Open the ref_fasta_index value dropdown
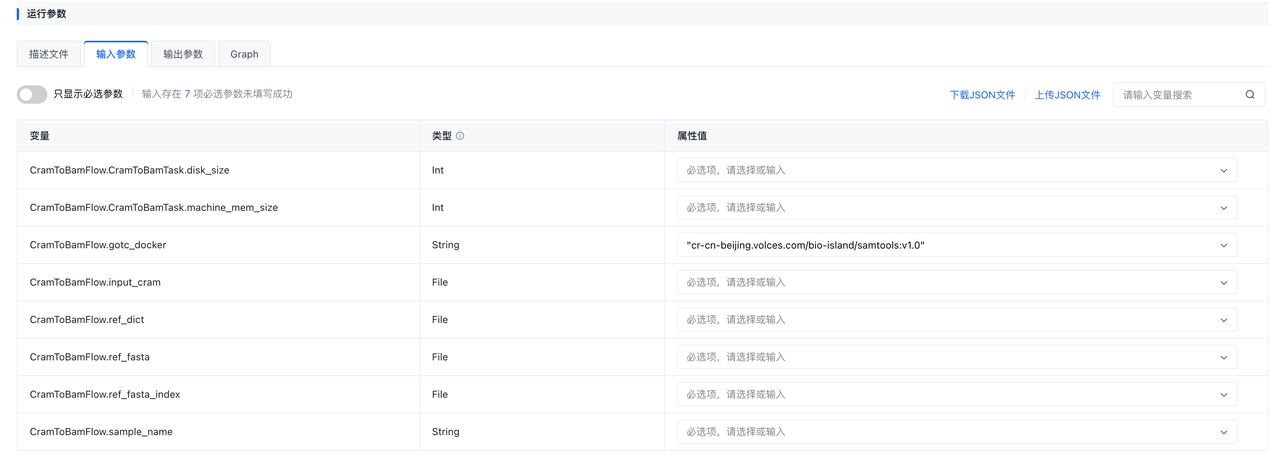This screenshot has width=1280, height=466. tap(1224, 395)
